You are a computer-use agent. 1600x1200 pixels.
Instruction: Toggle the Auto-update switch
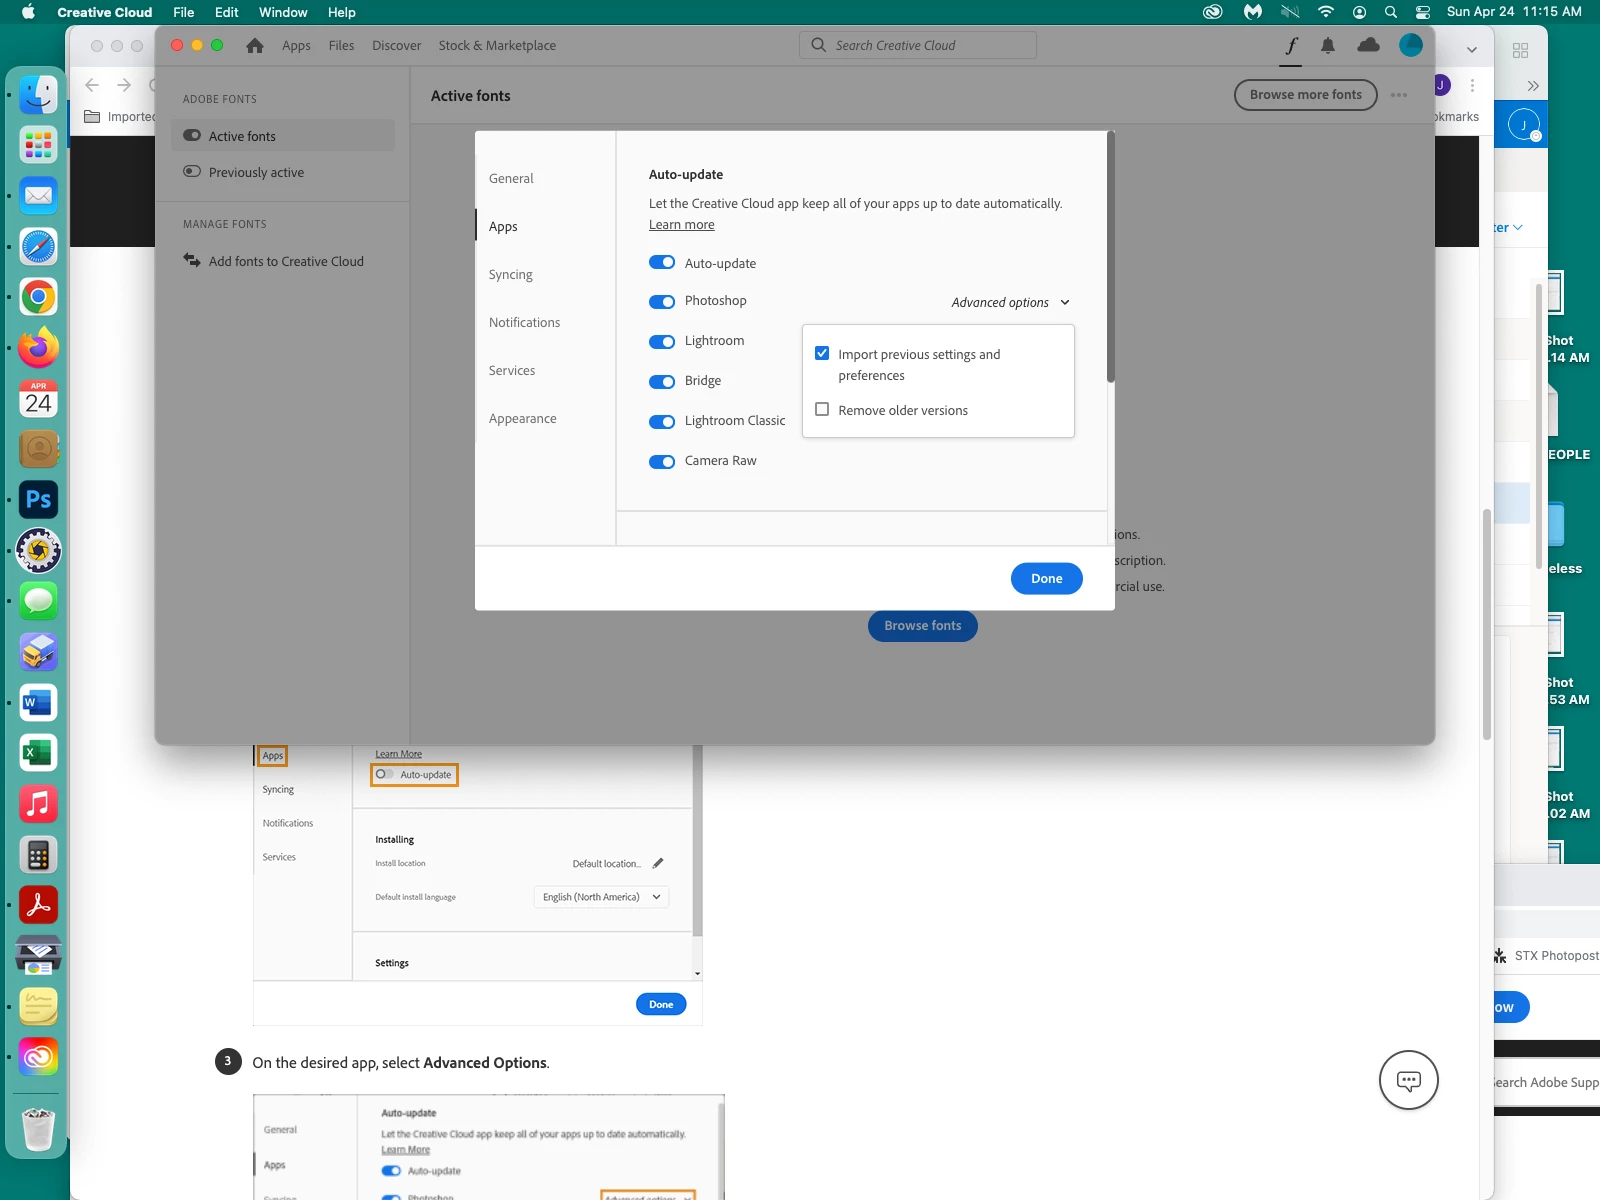[x=662, y=262]
